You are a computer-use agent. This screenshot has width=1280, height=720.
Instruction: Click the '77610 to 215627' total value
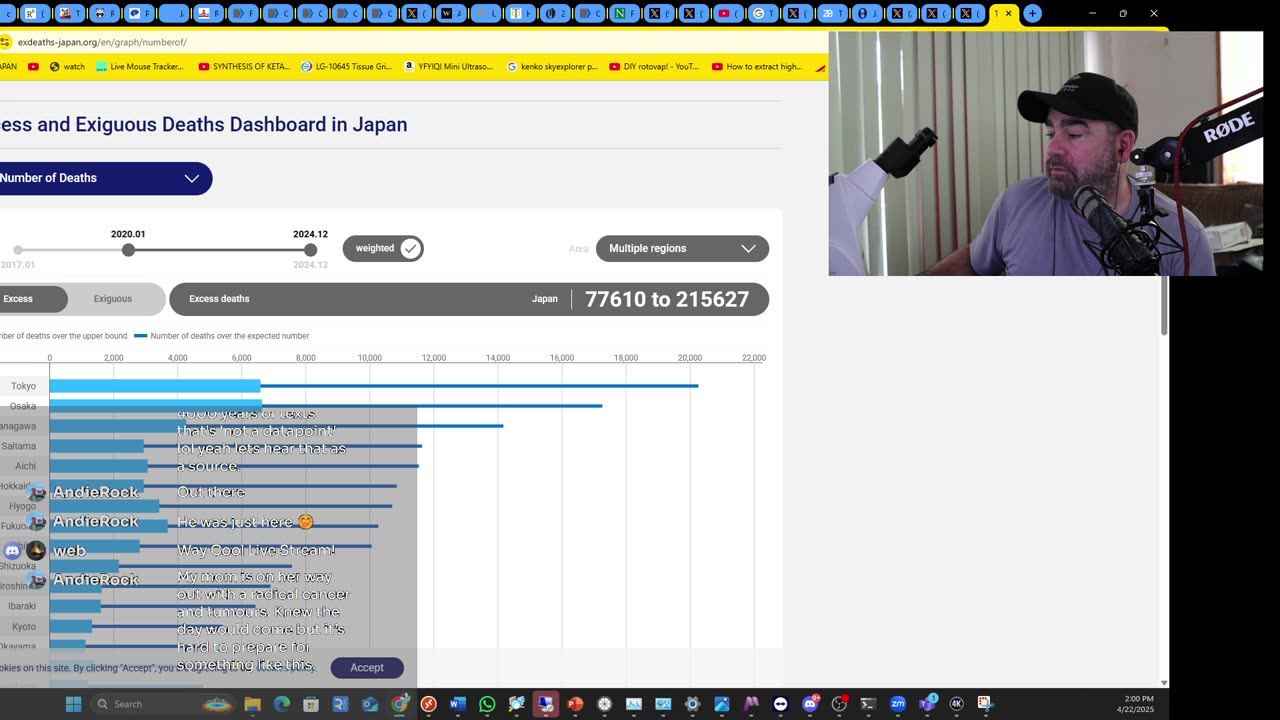coord(667,299)
